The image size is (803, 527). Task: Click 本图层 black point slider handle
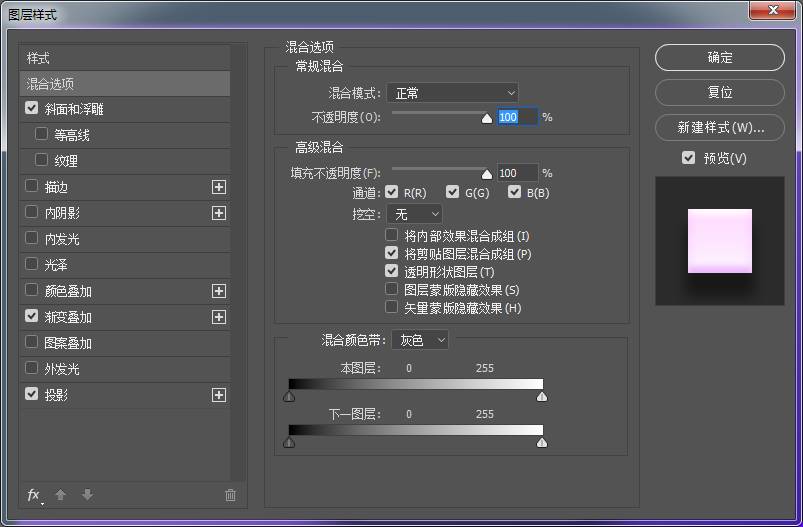pyautogui.click(x=289, y=396)
